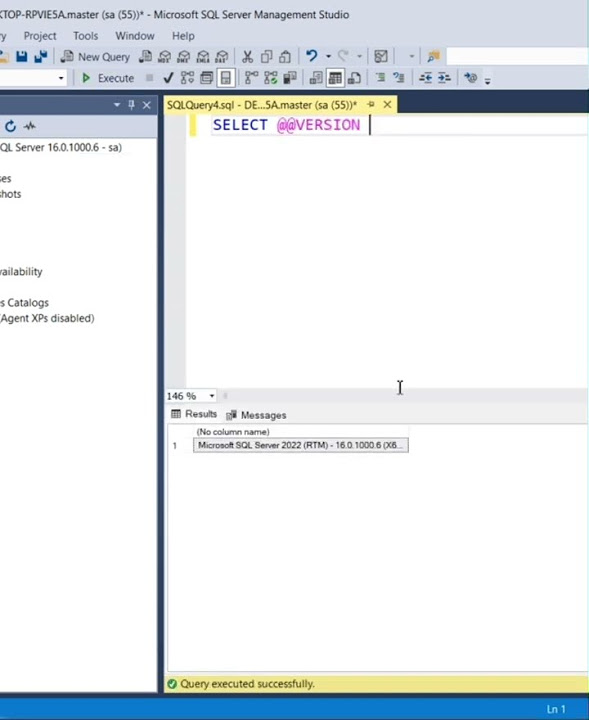Toggle Include Live Query Statistics icon
The width and height of the screenshot is (589, 720).
(x=270, y=78)
